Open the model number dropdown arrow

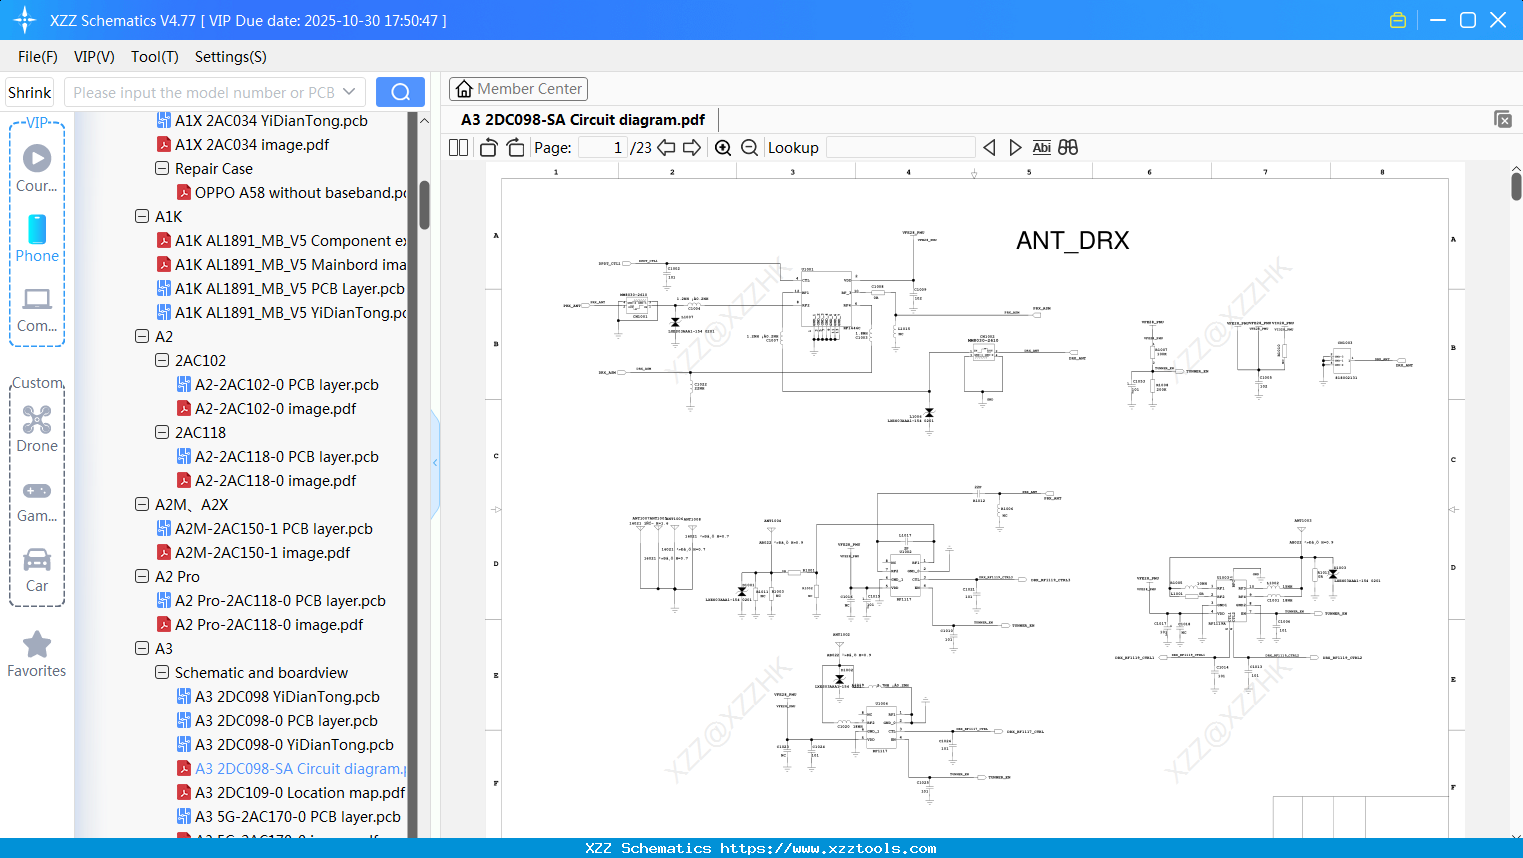(349, 92)
